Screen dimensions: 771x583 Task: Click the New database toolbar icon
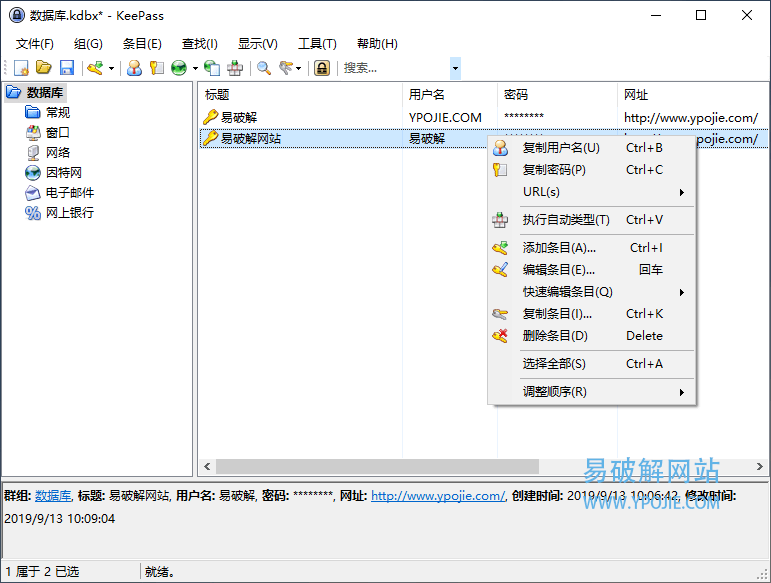pyautogui.click(x=21, y=68)
